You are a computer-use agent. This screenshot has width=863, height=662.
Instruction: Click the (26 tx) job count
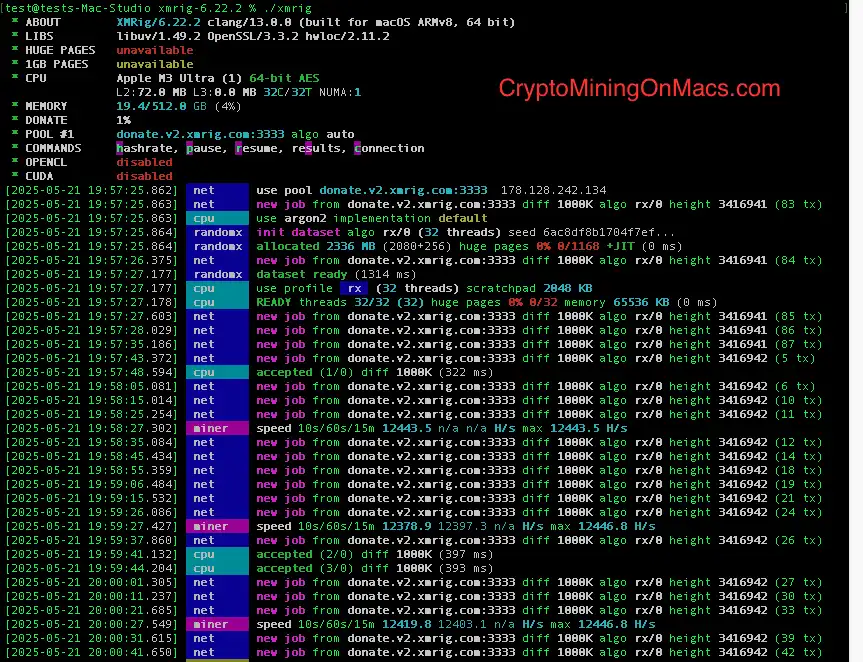coord(799,540)
